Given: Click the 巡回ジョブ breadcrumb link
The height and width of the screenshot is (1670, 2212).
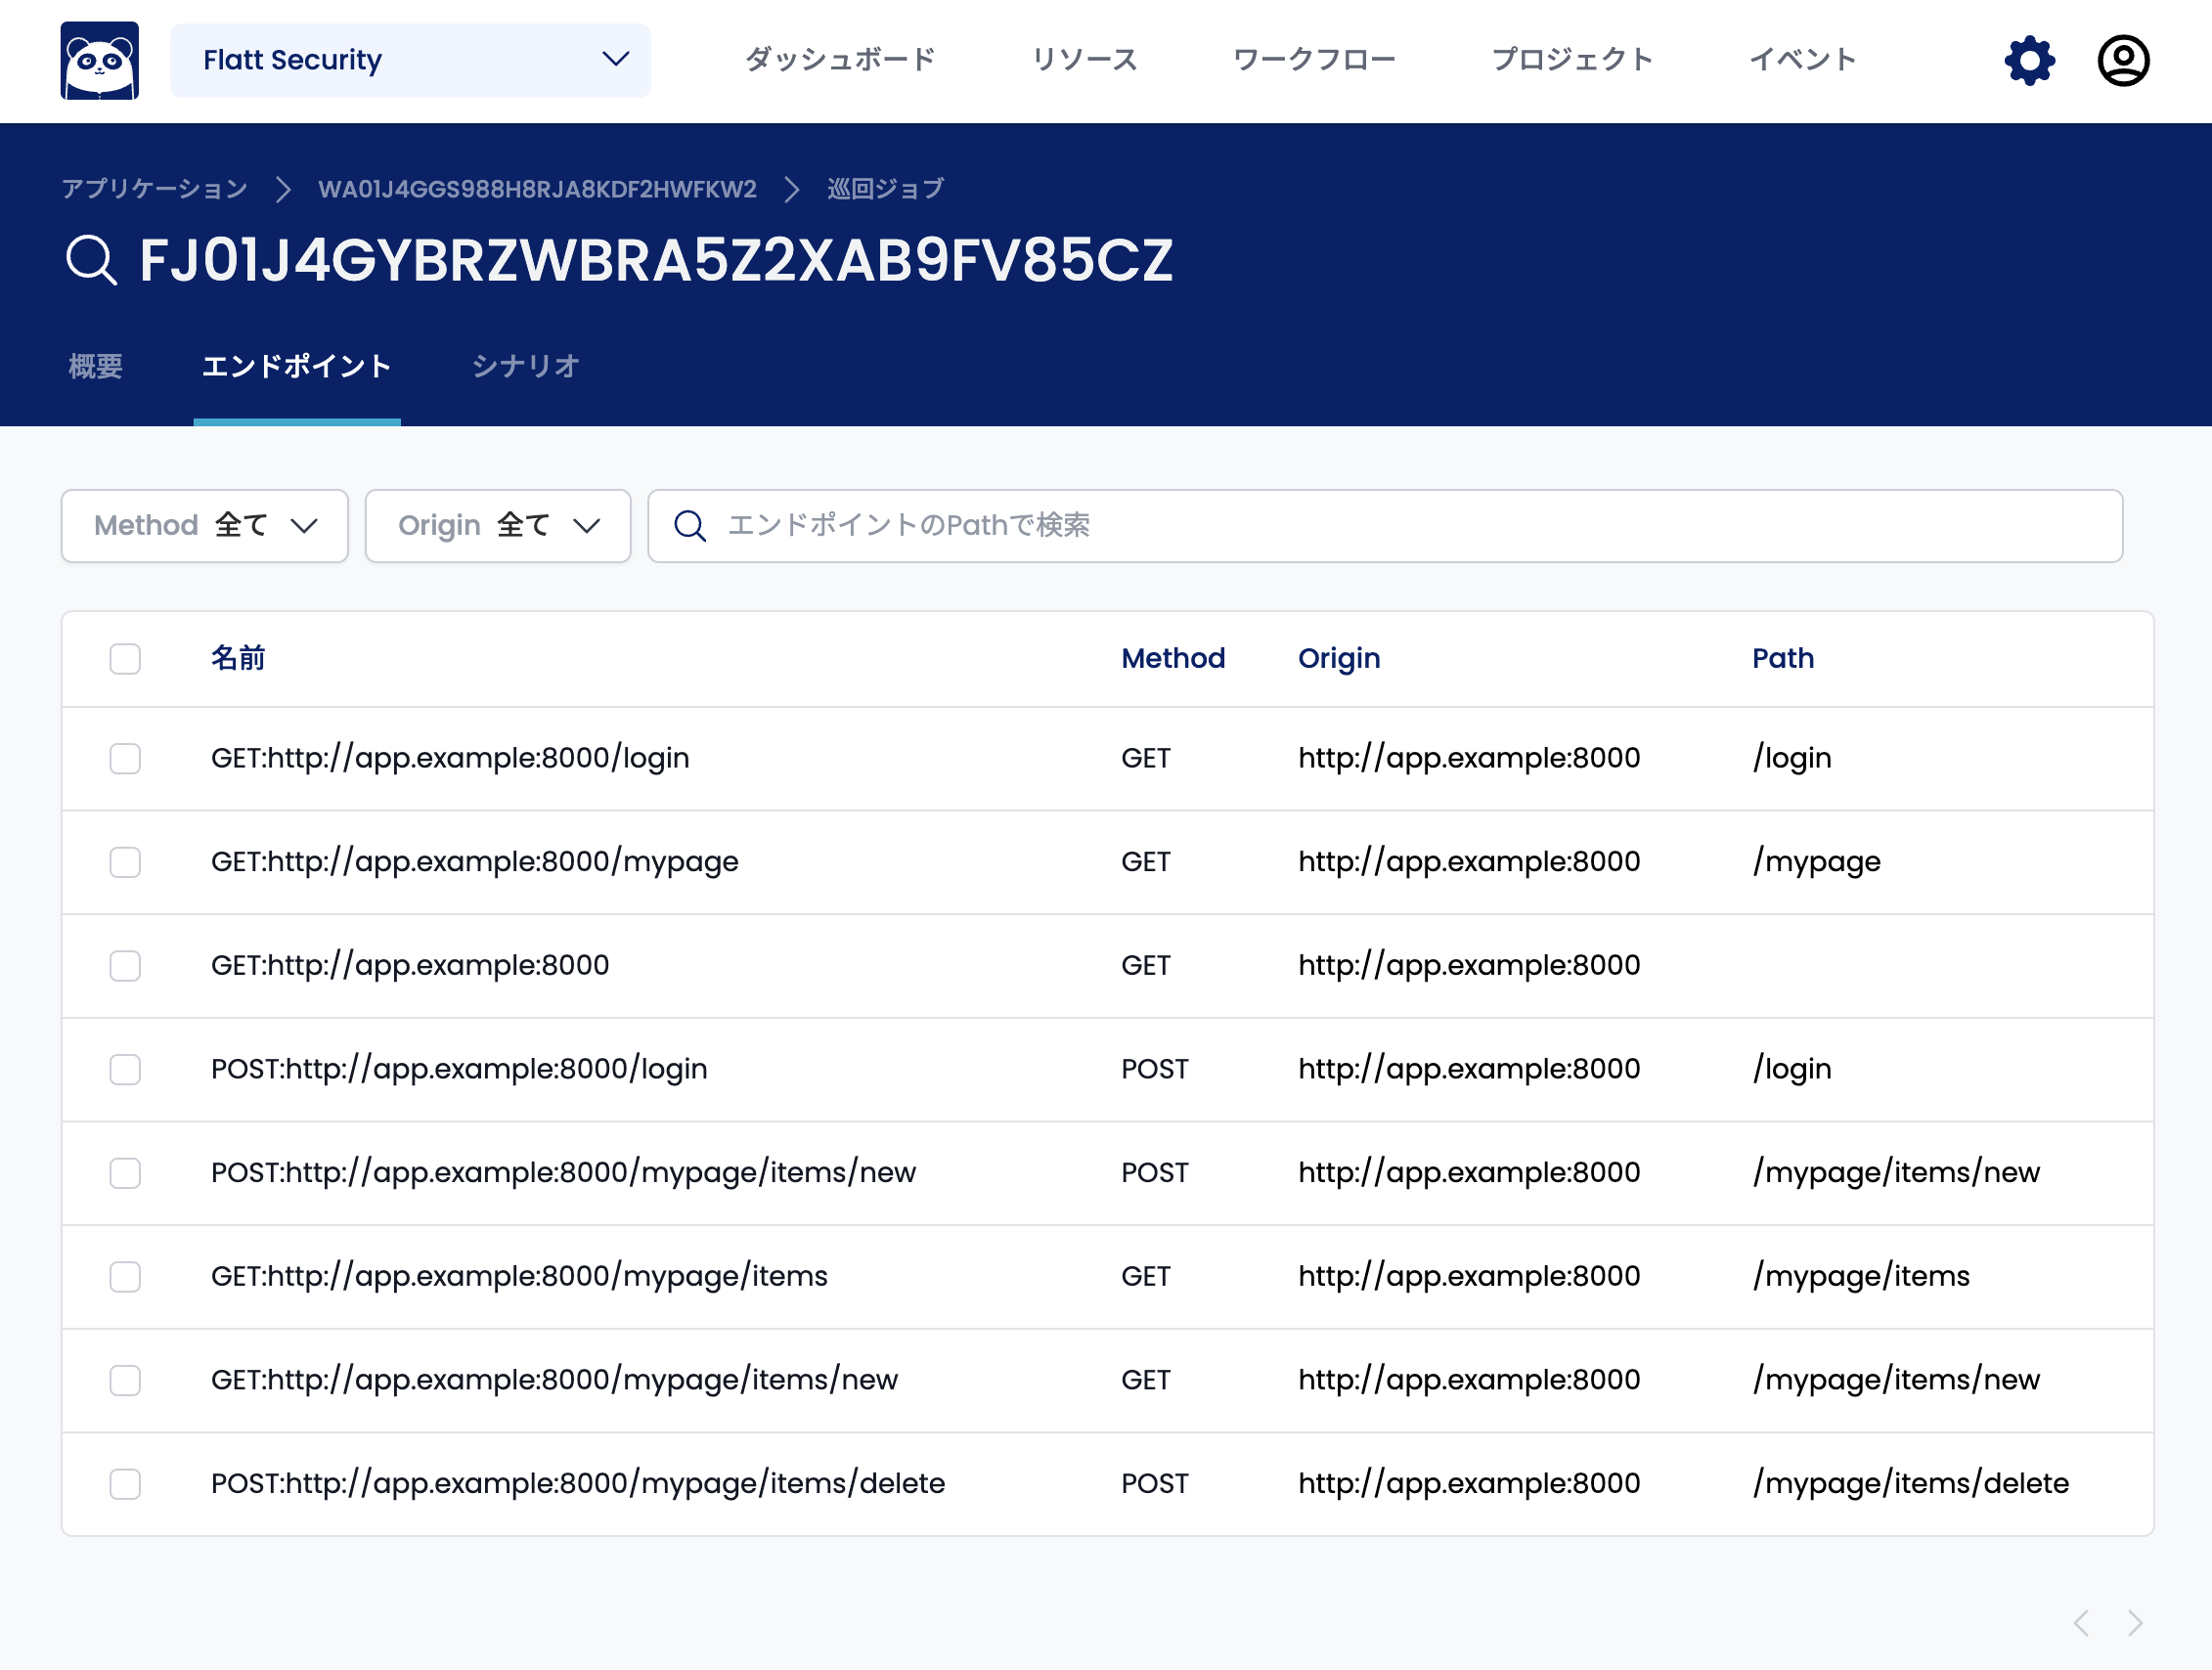Looking at the screenshot, I should (885, 189).
